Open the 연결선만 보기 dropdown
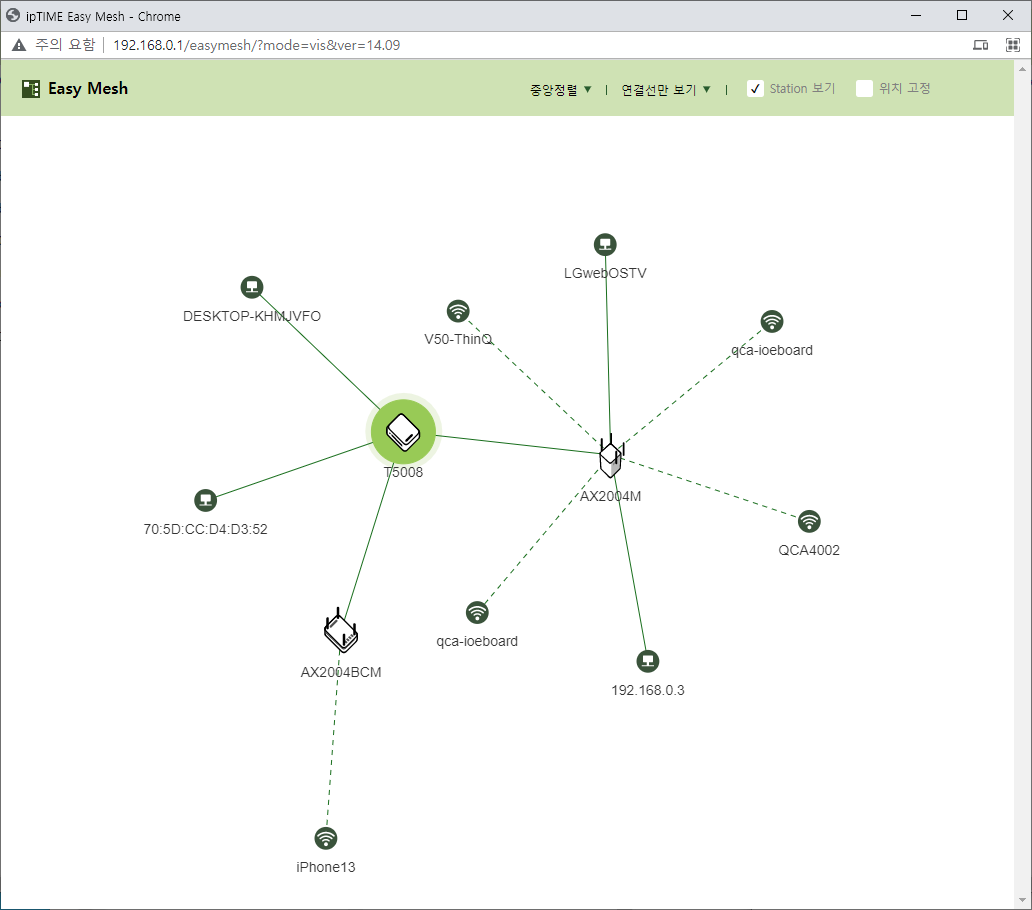The height and width of the screenshot is (910, 1032). (x=666, y=89)
